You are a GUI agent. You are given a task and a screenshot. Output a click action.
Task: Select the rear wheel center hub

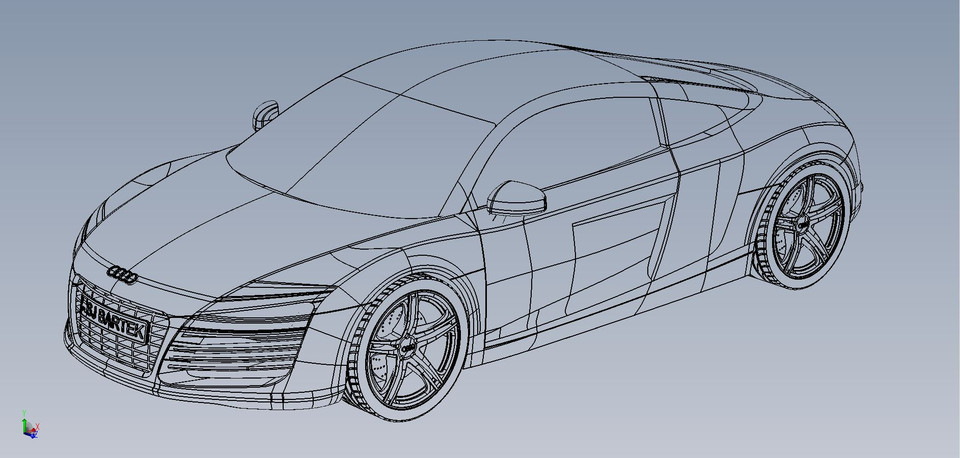[x=803, y=225]
